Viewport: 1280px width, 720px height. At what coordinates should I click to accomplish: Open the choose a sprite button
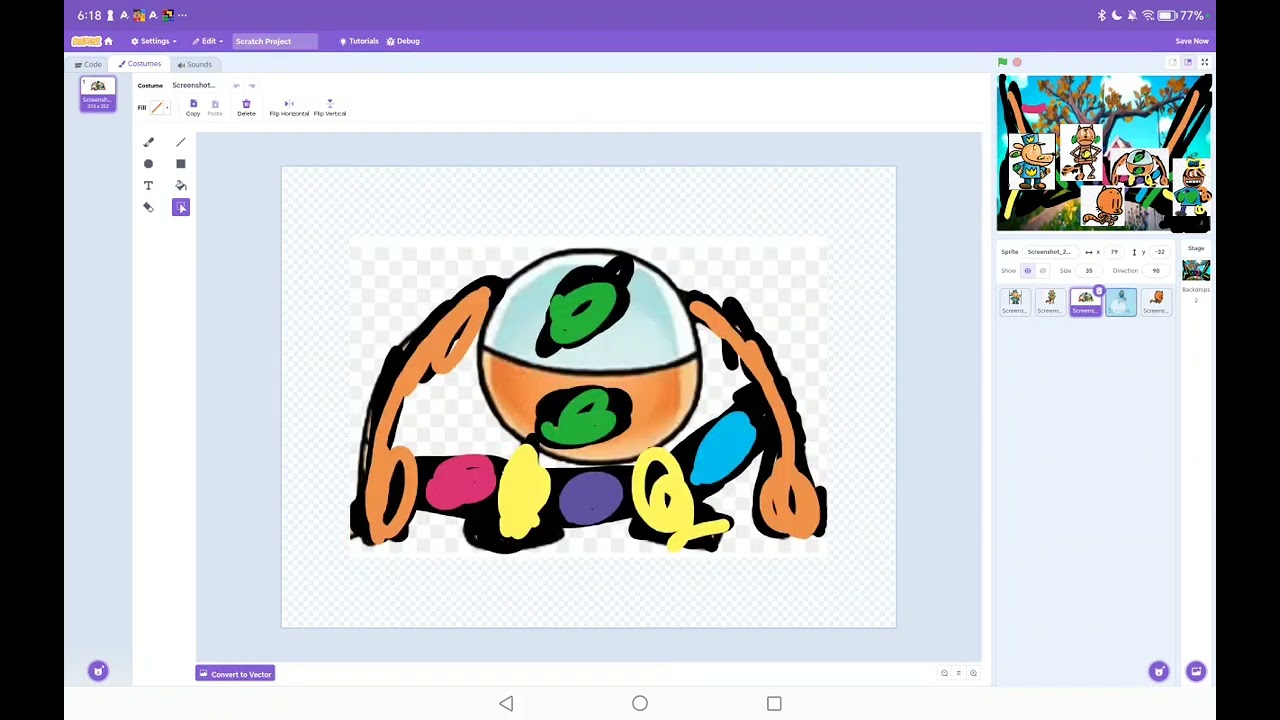[1159, 671]
